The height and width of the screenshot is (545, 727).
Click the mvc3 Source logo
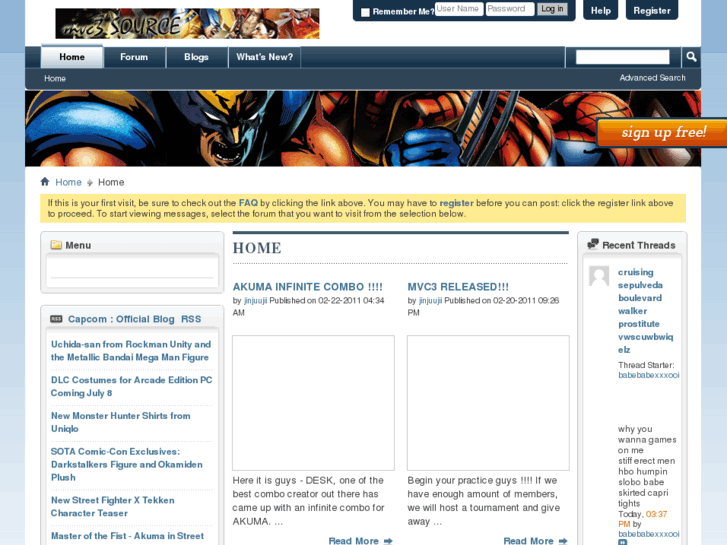coord(187,24)
